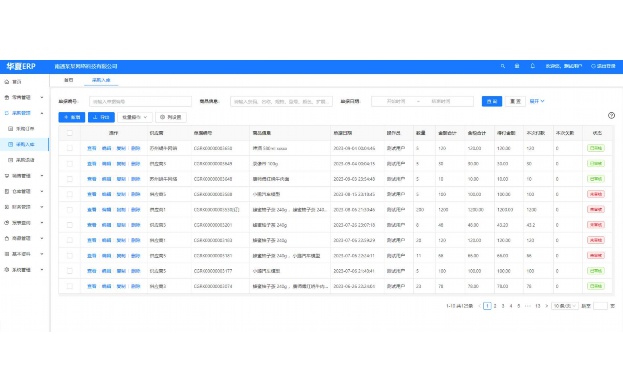Click the header icon between search and bell
Image resolution: width=623 pixels, height=392 pixels.
(517, 66)
